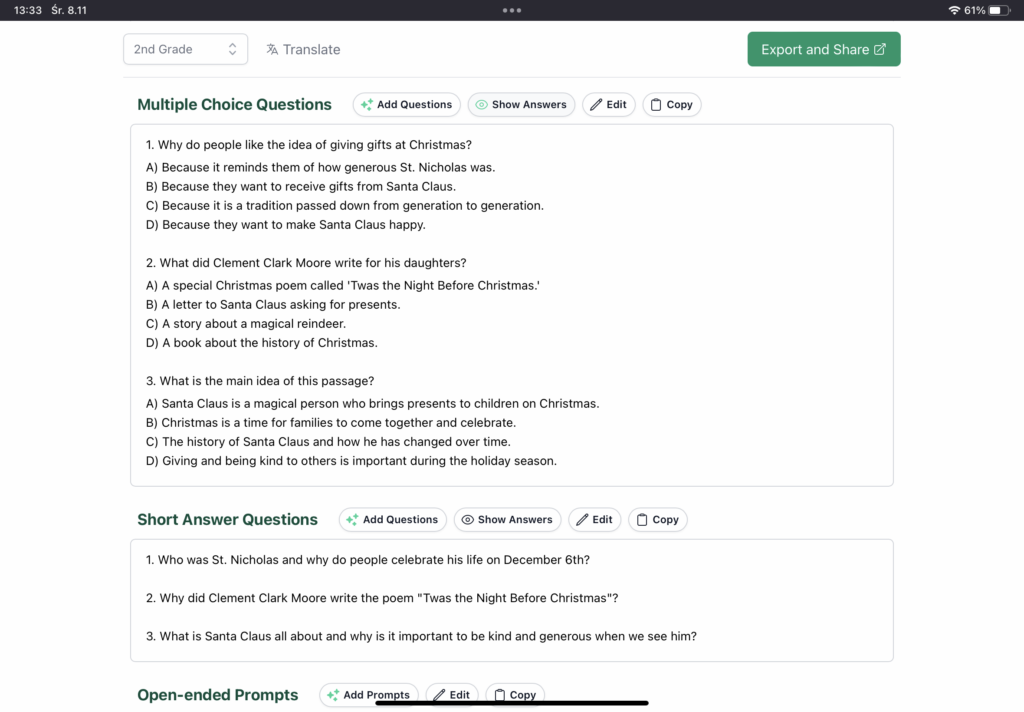Tap the Wi-Fi status icon
Viewport: 1024px width, 712px height.
[x=953, y=10]
